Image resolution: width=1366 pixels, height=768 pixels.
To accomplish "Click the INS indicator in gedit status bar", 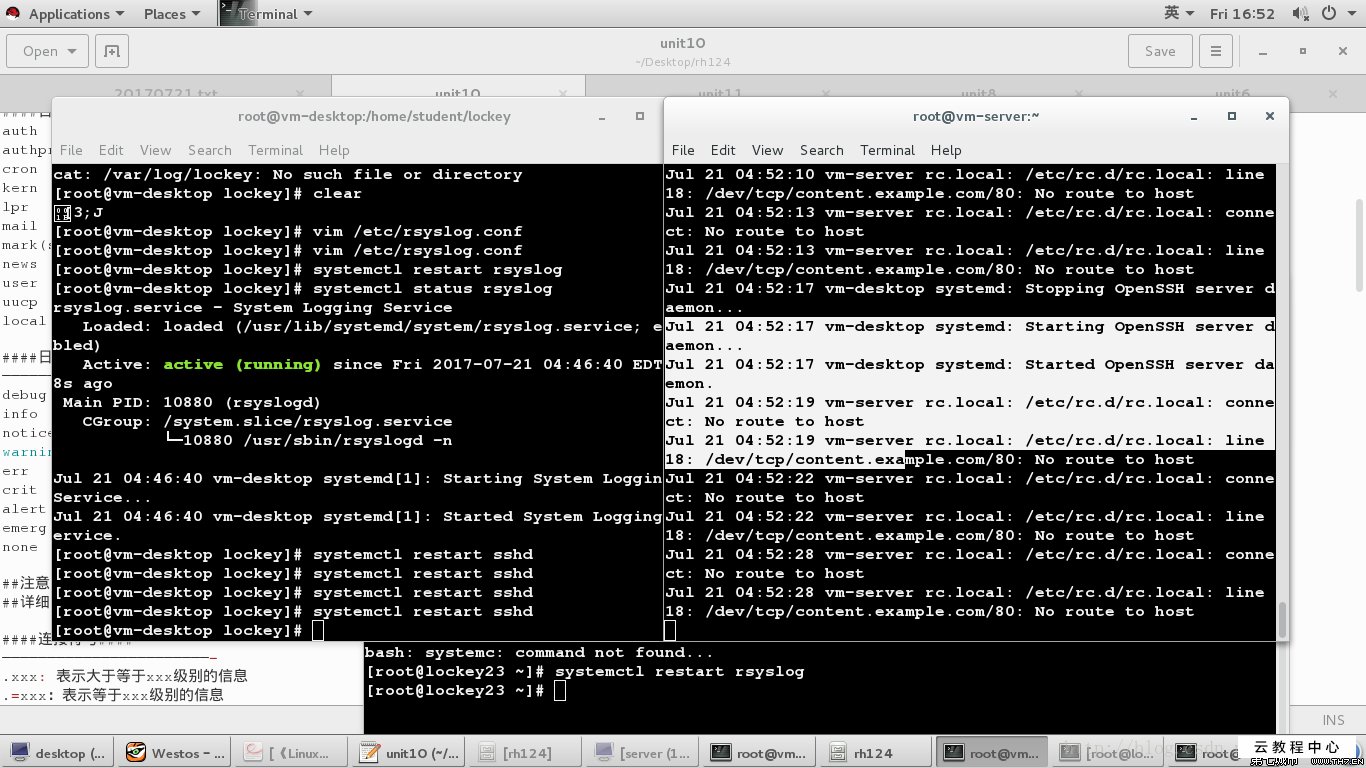I will 1333,720.
